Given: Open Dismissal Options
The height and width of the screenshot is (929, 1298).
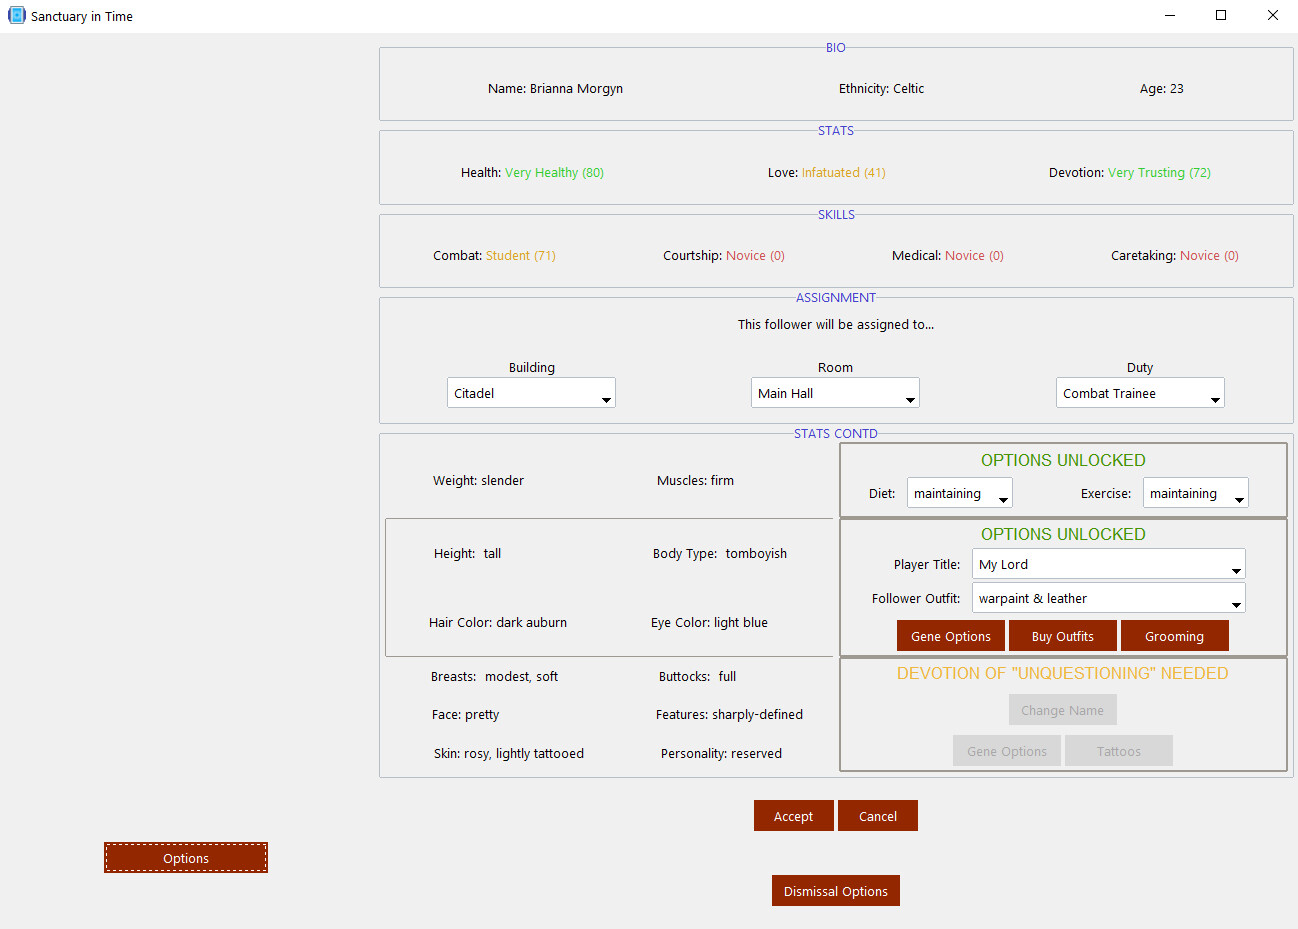Looking at the screenshot, I should pyautogui.click(x=835, y=891).
